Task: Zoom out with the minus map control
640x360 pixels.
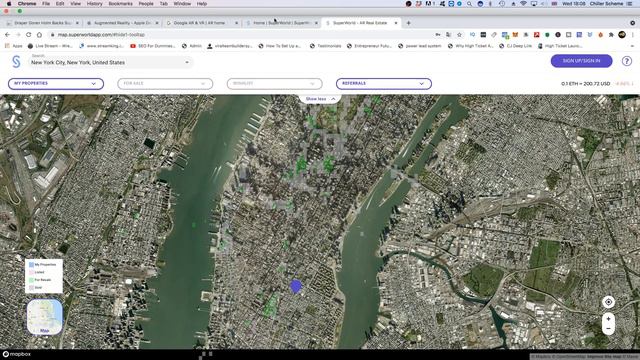Action: point(608,329)
